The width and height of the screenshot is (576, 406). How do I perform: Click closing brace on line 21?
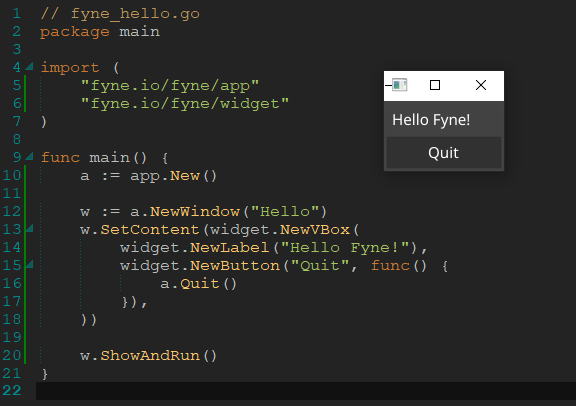point(45,374)
